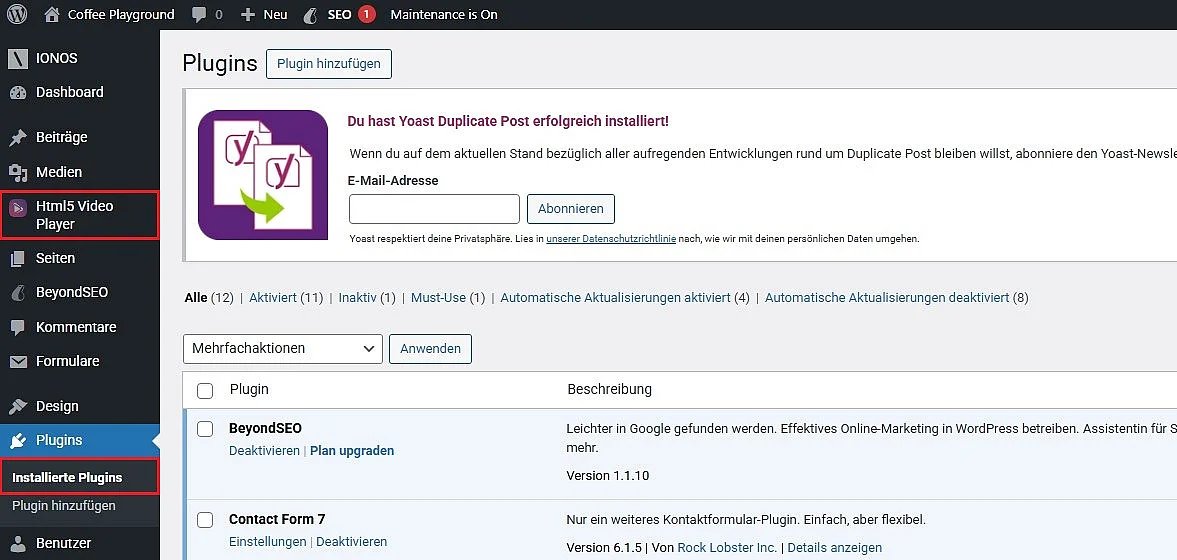Open Medien menu label
Viewport: 1177px width, 560px height.
pyautogui.click(x=59, y=172)
